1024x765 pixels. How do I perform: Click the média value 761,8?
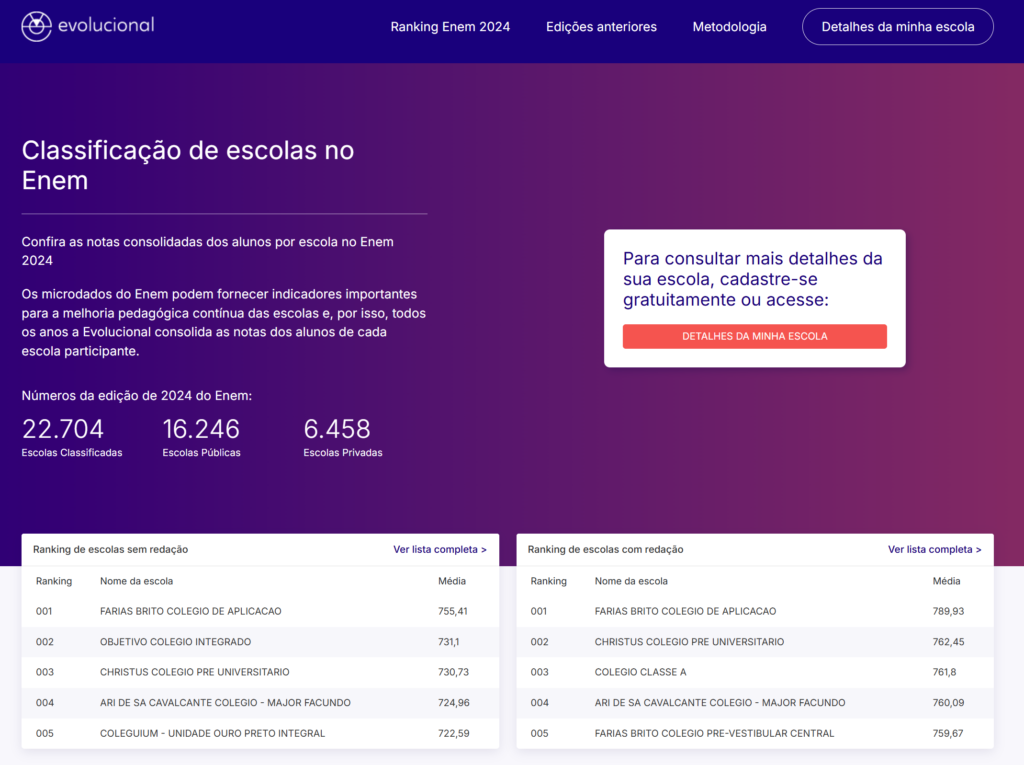tap(944, 672)
